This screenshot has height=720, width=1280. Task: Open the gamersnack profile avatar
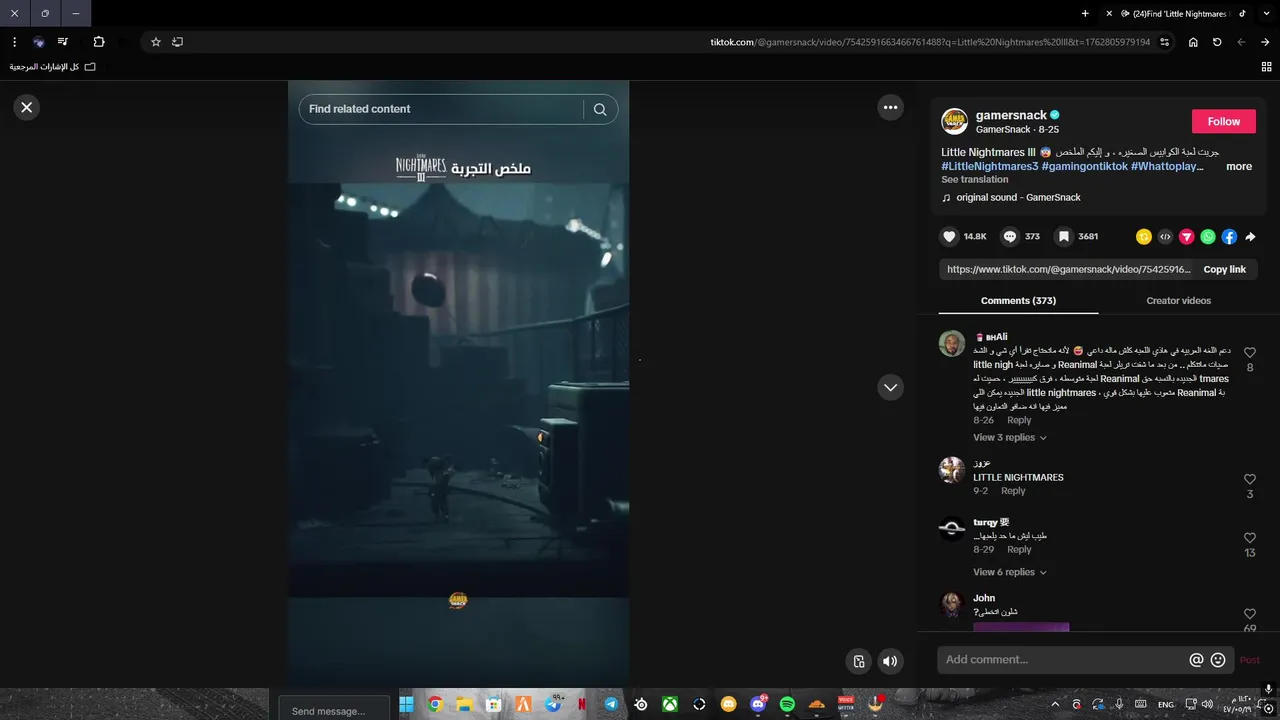click(955, 121)
